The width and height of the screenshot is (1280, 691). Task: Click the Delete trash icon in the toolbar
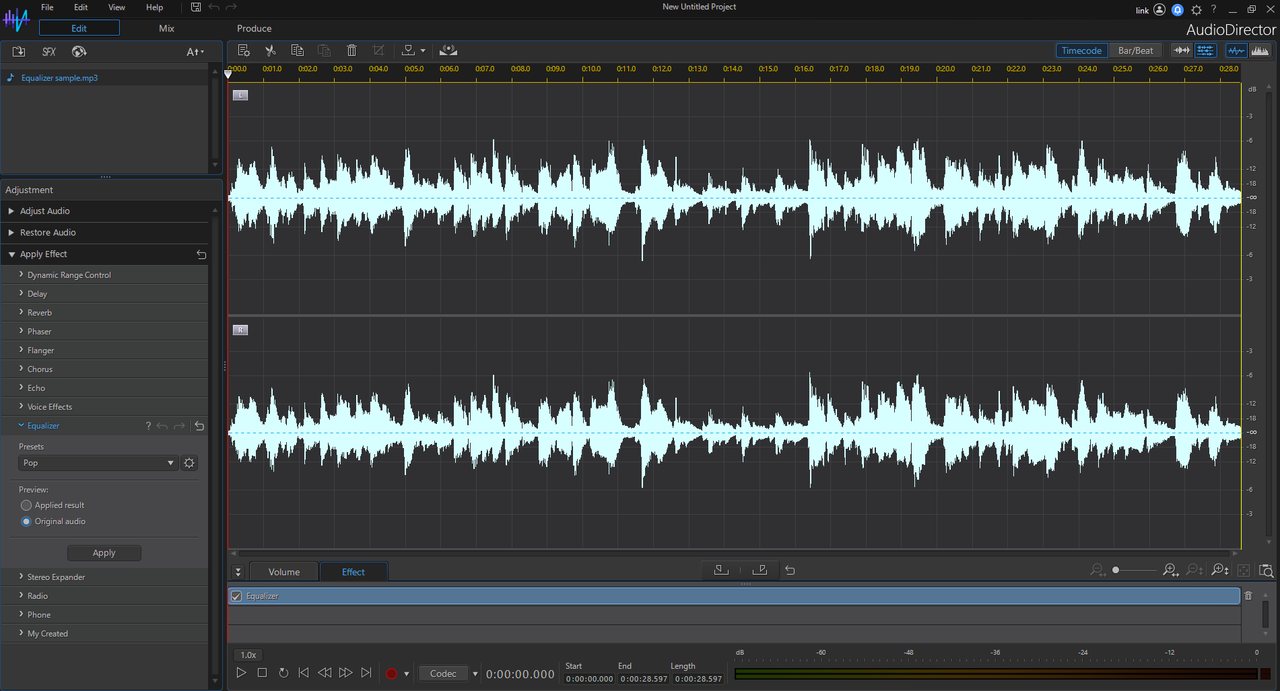point(351,50)
